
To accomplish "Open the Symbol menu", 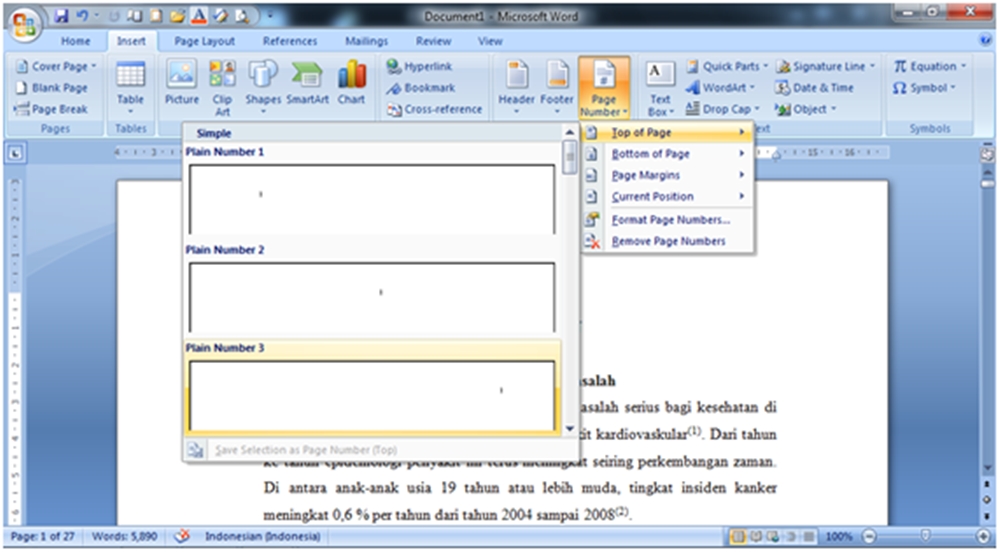I will pos(924,88).
